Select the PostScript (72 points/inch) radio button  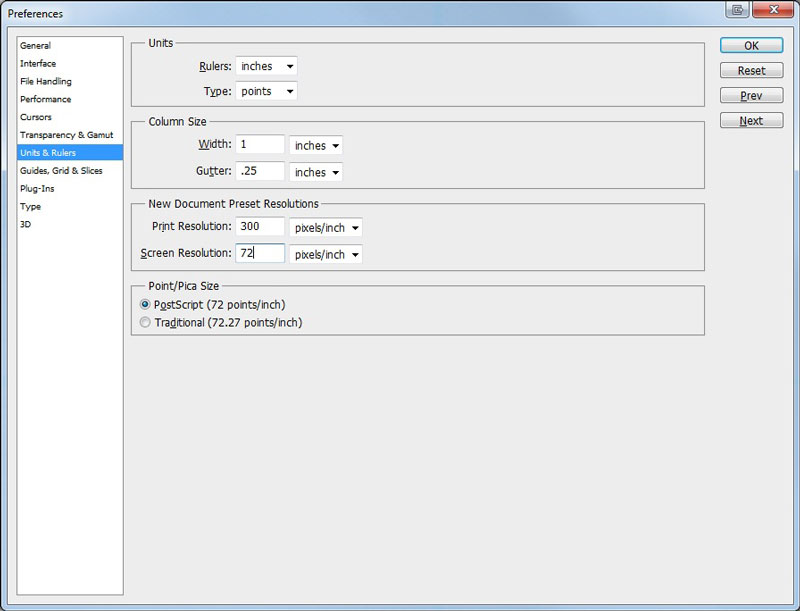click(146, 304)
